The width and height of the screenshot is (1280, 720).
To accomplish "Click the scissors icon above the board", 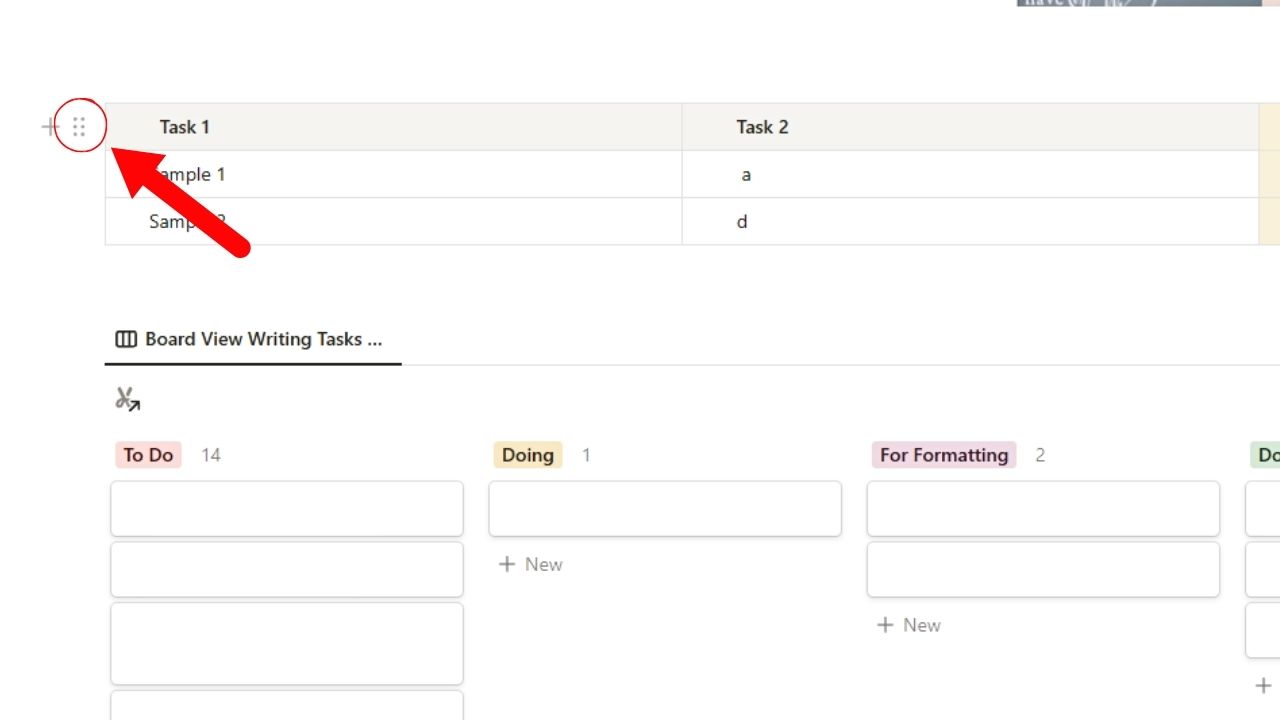I will coord(127,398).
